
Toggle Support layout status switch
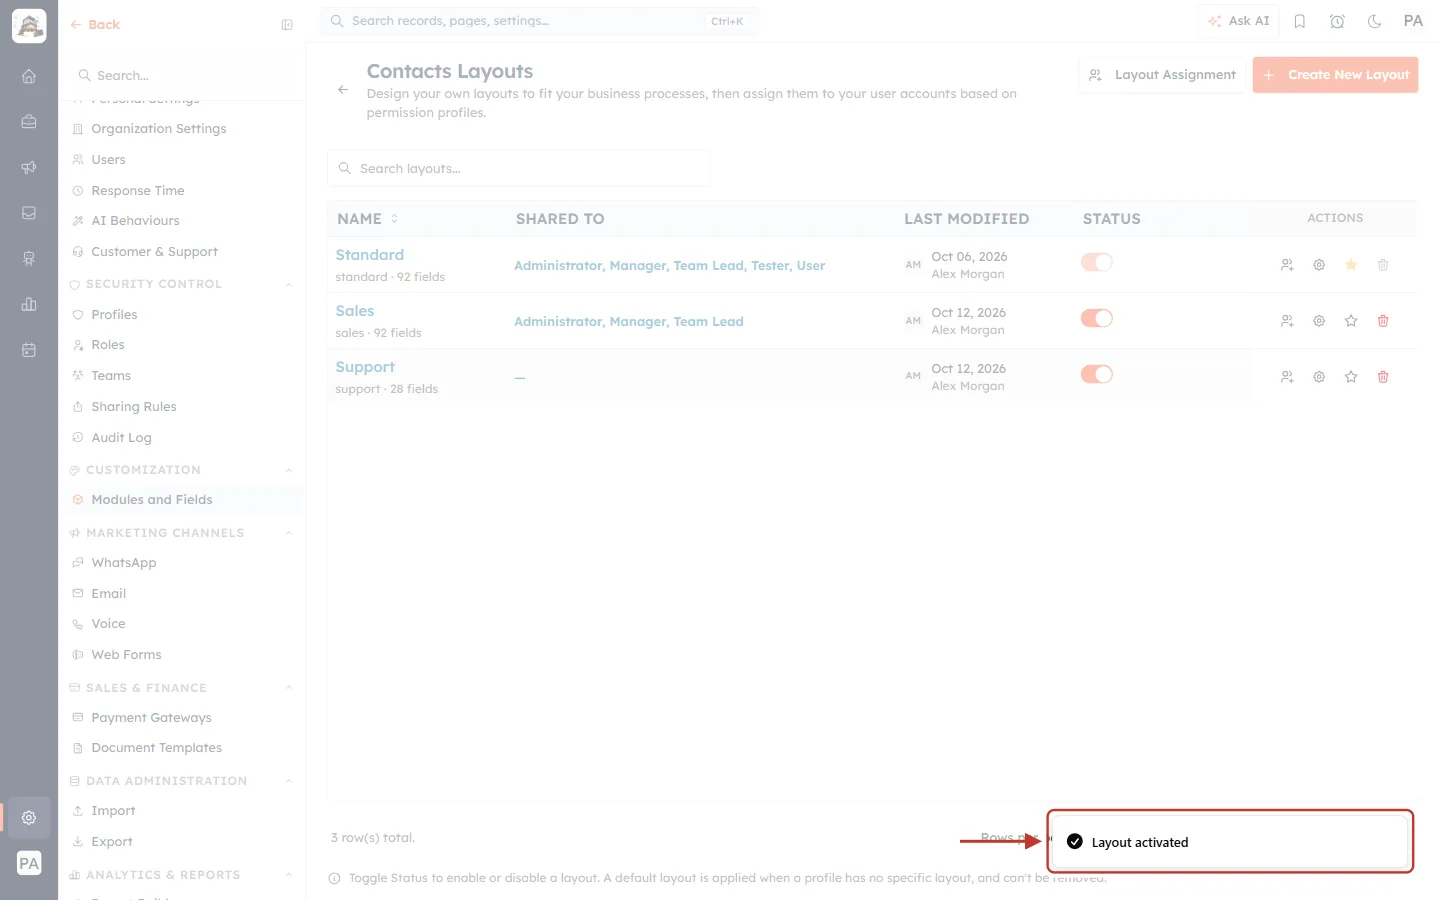(1097, 374)
